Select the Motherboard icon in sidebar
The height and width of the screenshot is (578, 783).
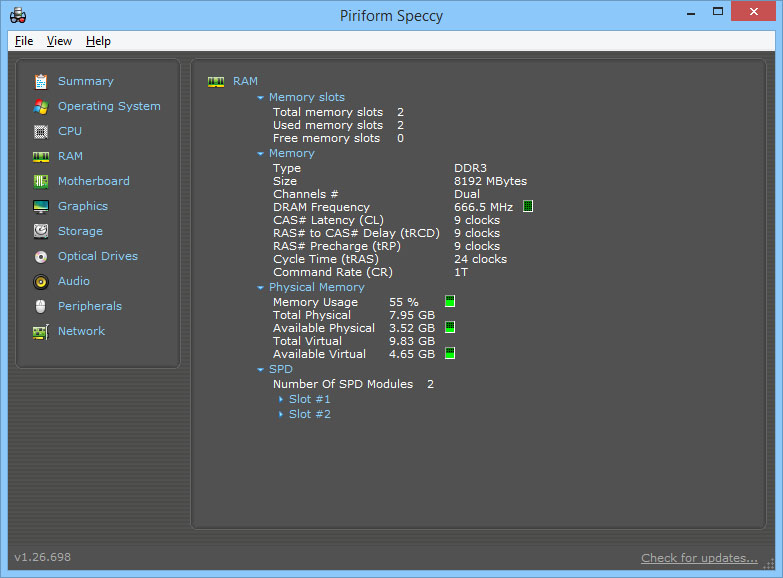point(40,181)
